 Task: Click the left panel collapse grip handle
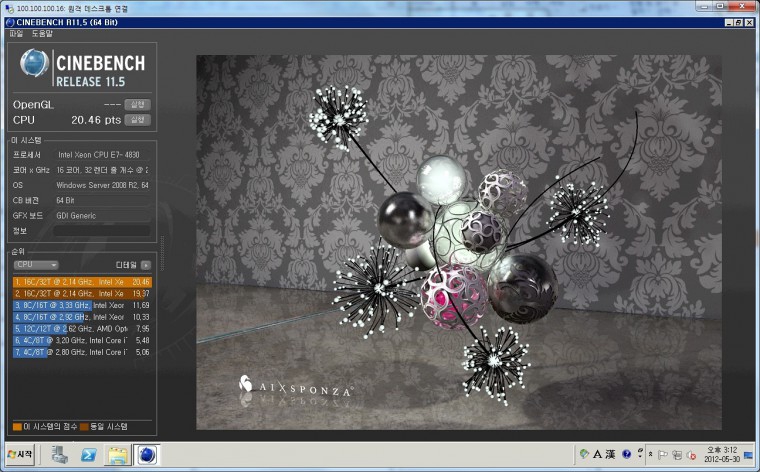pyautogui.click(x=162, y=253)
